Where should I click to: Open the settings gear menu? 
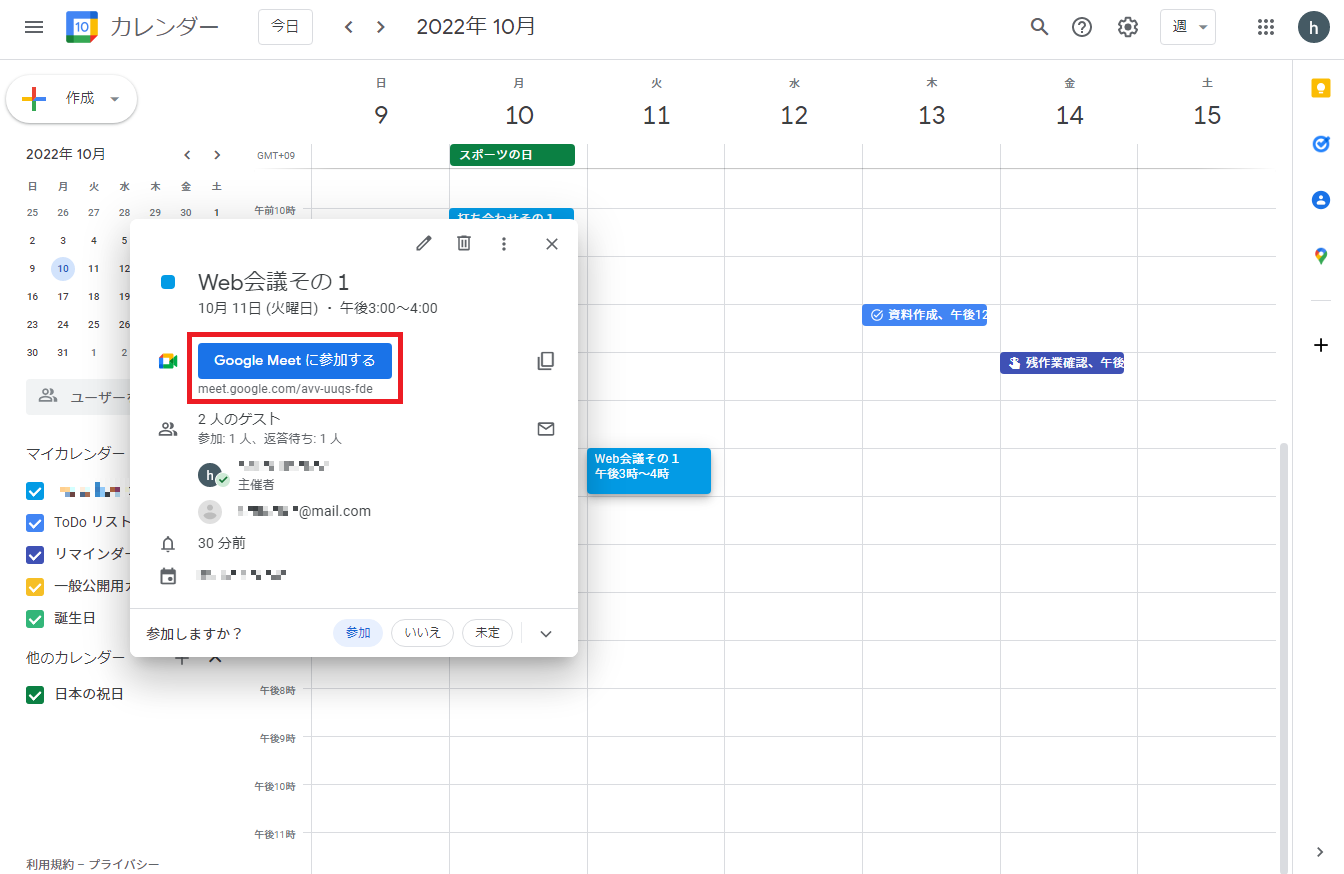pos(1128,27)
